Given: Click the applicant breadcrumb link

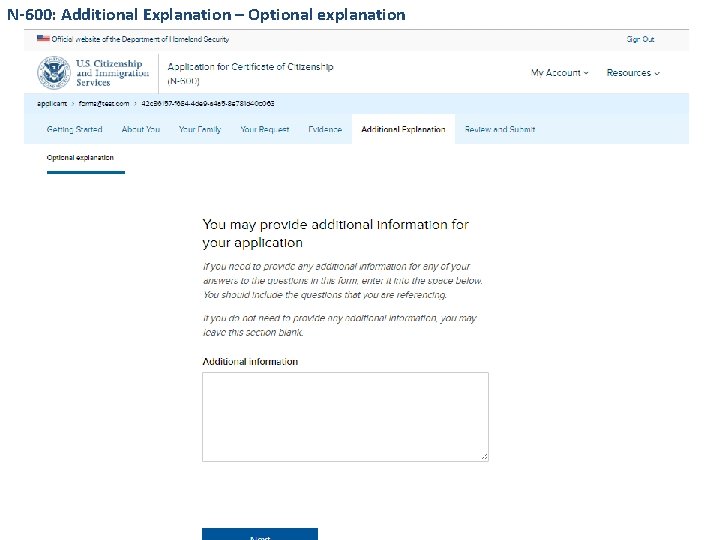Looking at the screenshot, I should tap(52, 104).
